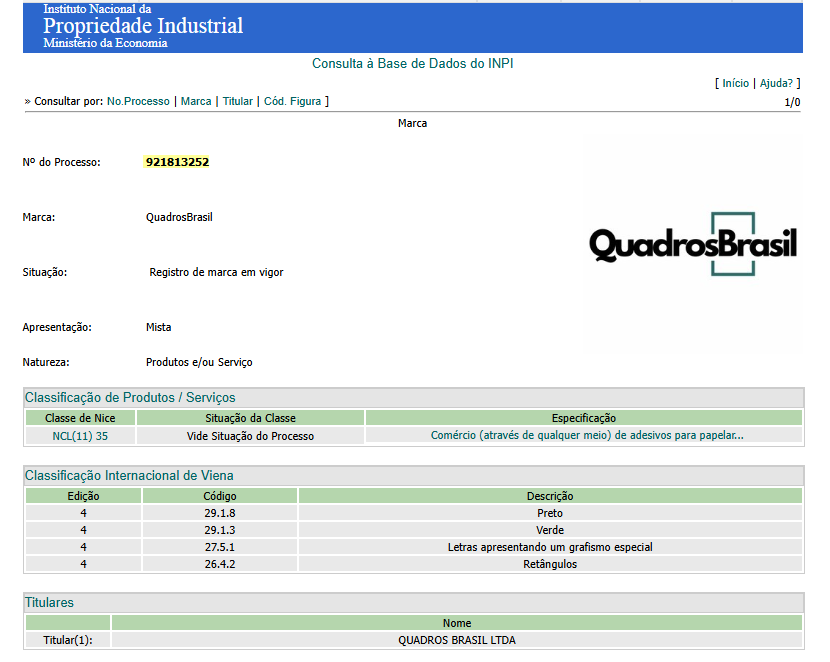Open the Cód. Figura search option
The image size is (830, 662).
coord(292,101)
